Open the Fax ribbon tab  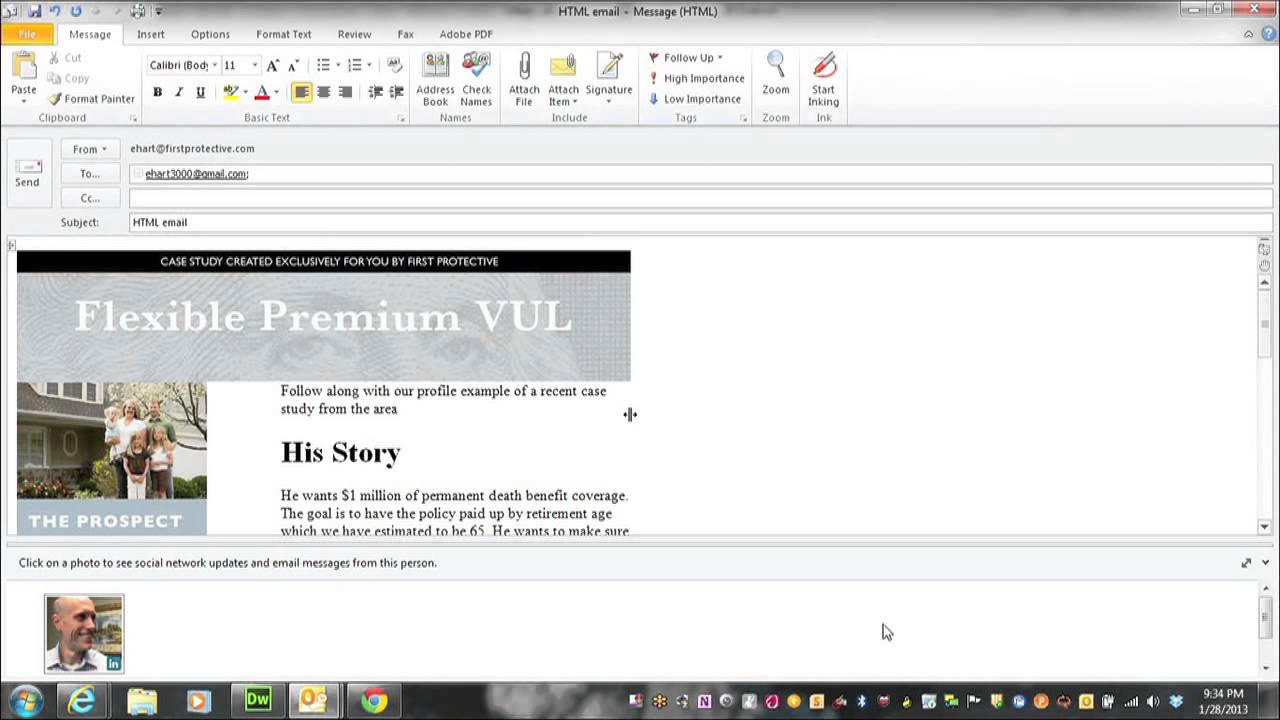point(405,34)
